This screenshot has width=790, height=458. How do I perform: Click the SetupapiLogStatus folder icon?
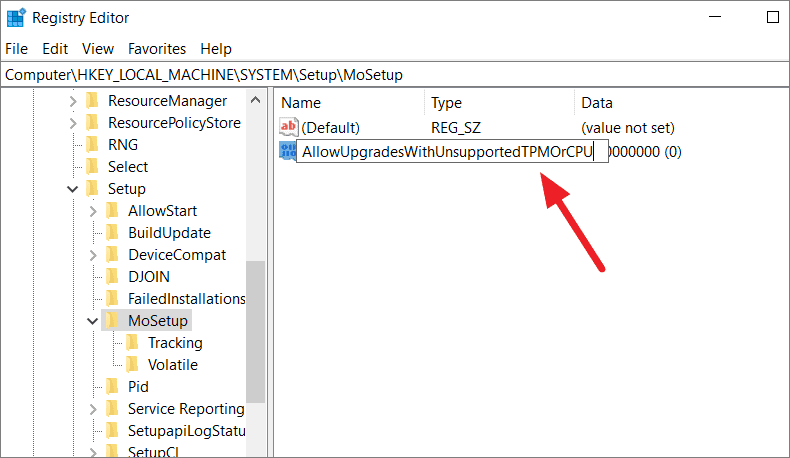112,431
